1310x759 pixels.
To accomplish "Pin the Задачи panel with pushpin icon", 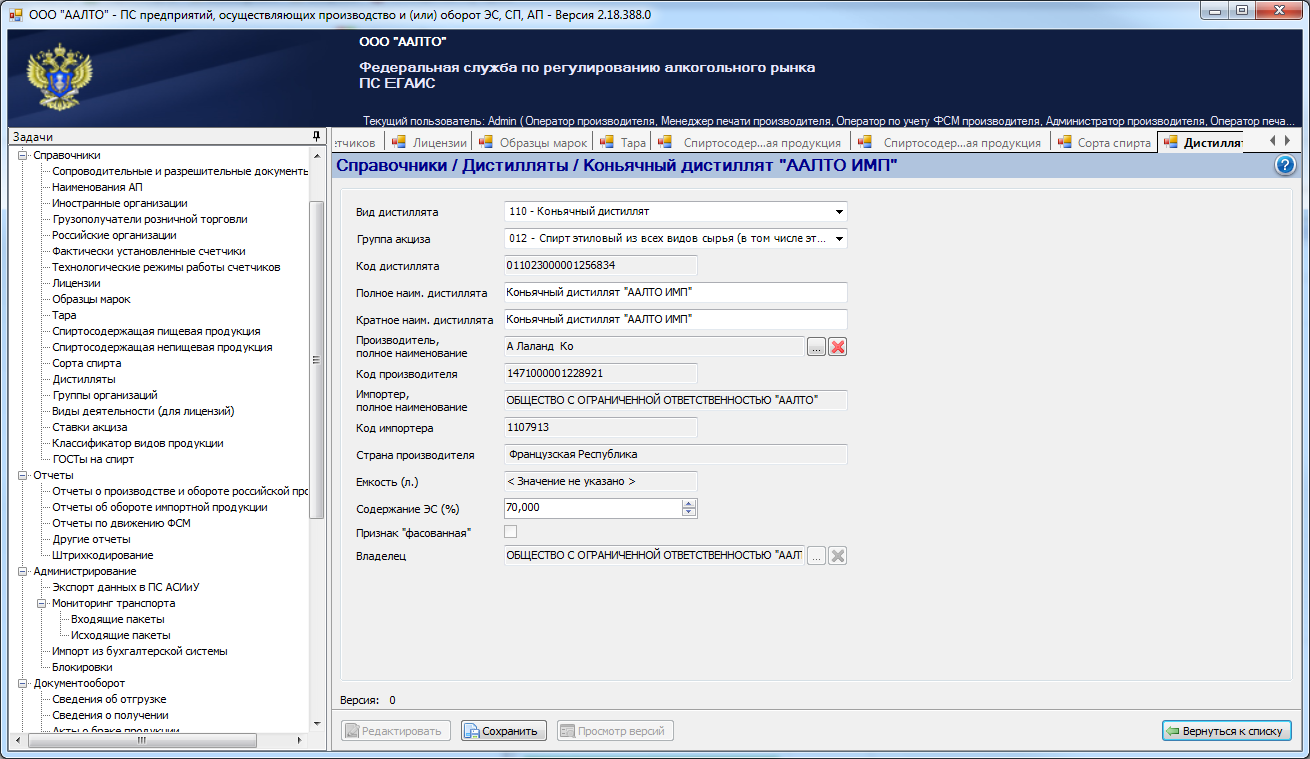I will coord(316,136).
